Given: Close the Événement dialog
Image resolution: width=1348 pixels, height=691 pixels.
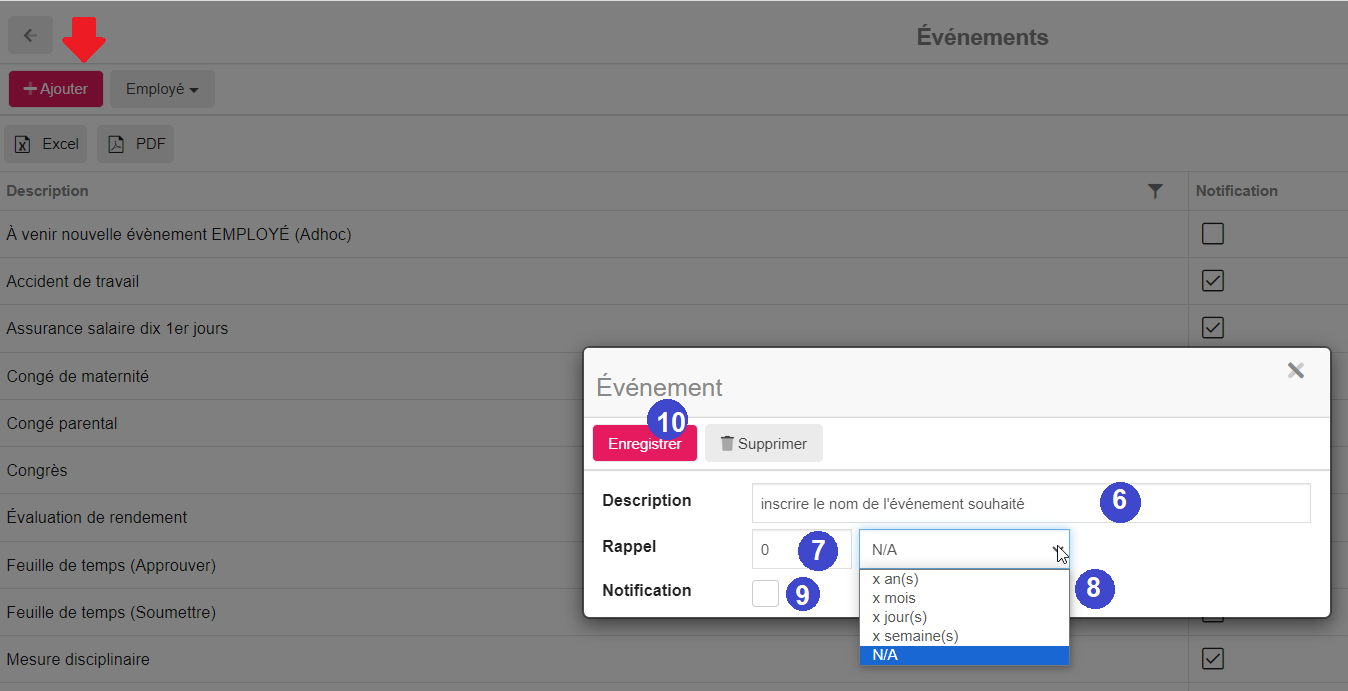Looking at the screenshot, I should (x=1296, y=371).
